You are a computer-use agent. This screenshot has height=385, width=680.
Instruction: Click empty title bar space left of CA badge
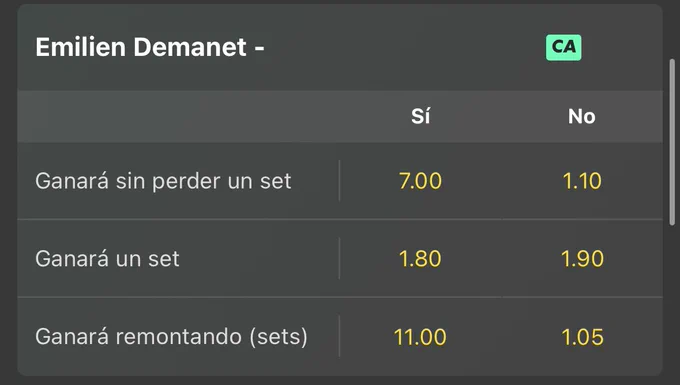[403, 47]
